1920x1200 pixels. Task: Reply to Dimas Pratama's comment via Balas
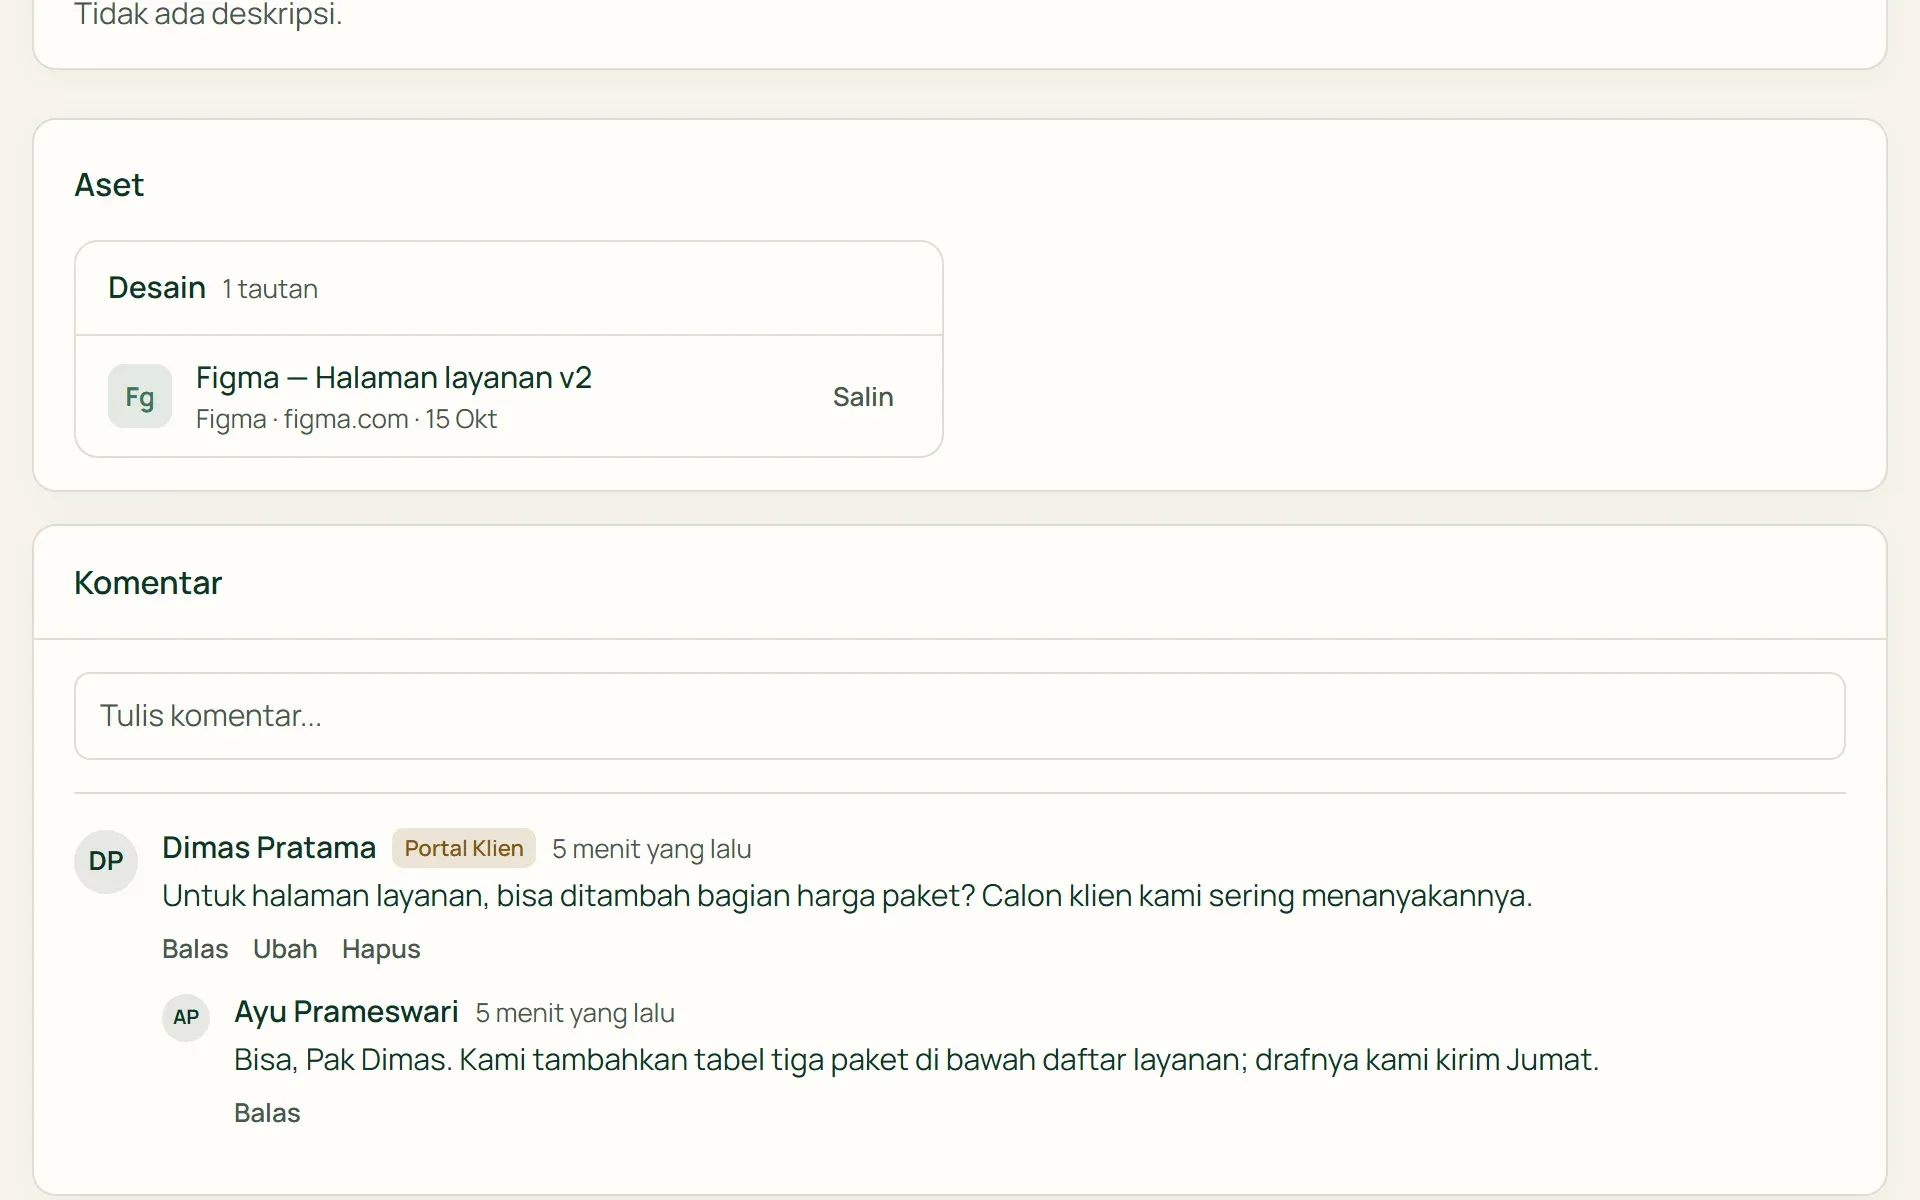point(195,949)
